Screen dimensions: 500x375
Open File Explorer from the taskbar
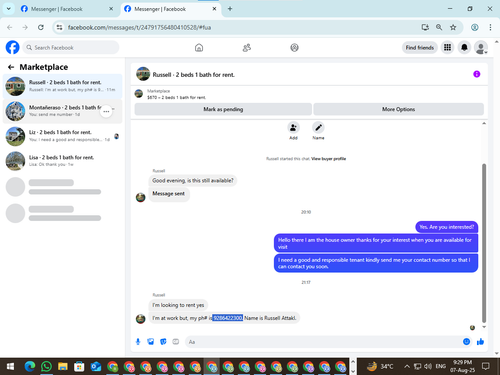(x=63, y=367)
